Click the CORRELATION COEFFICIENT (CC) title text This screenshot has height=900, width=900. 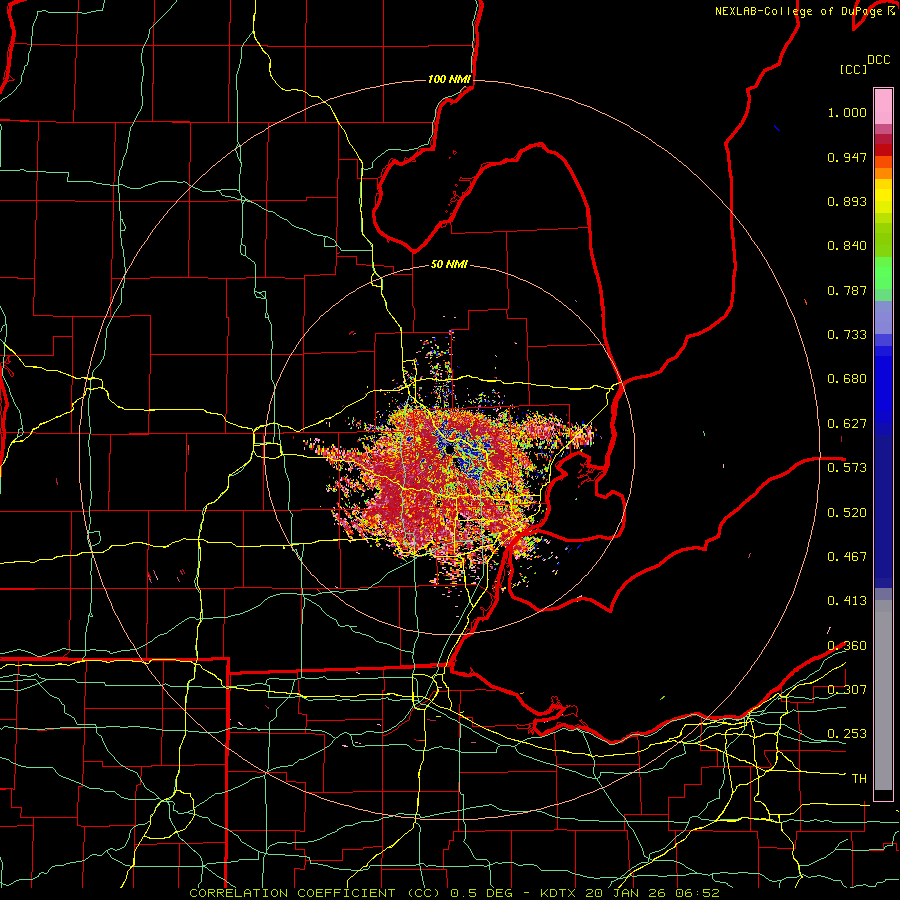pos(315,893)
